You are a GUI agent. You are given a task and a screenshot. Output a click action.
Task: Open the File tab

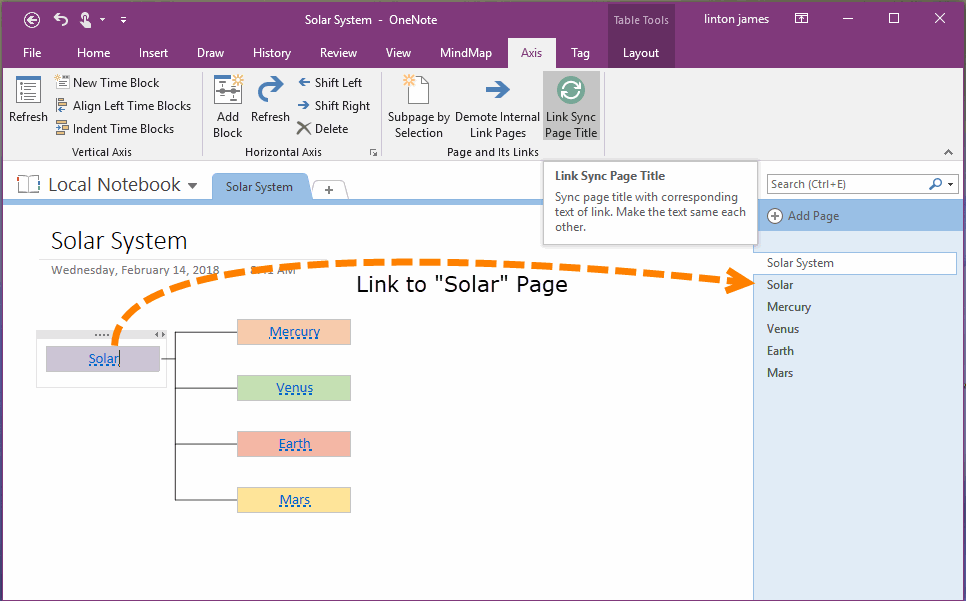click(32, 53)
